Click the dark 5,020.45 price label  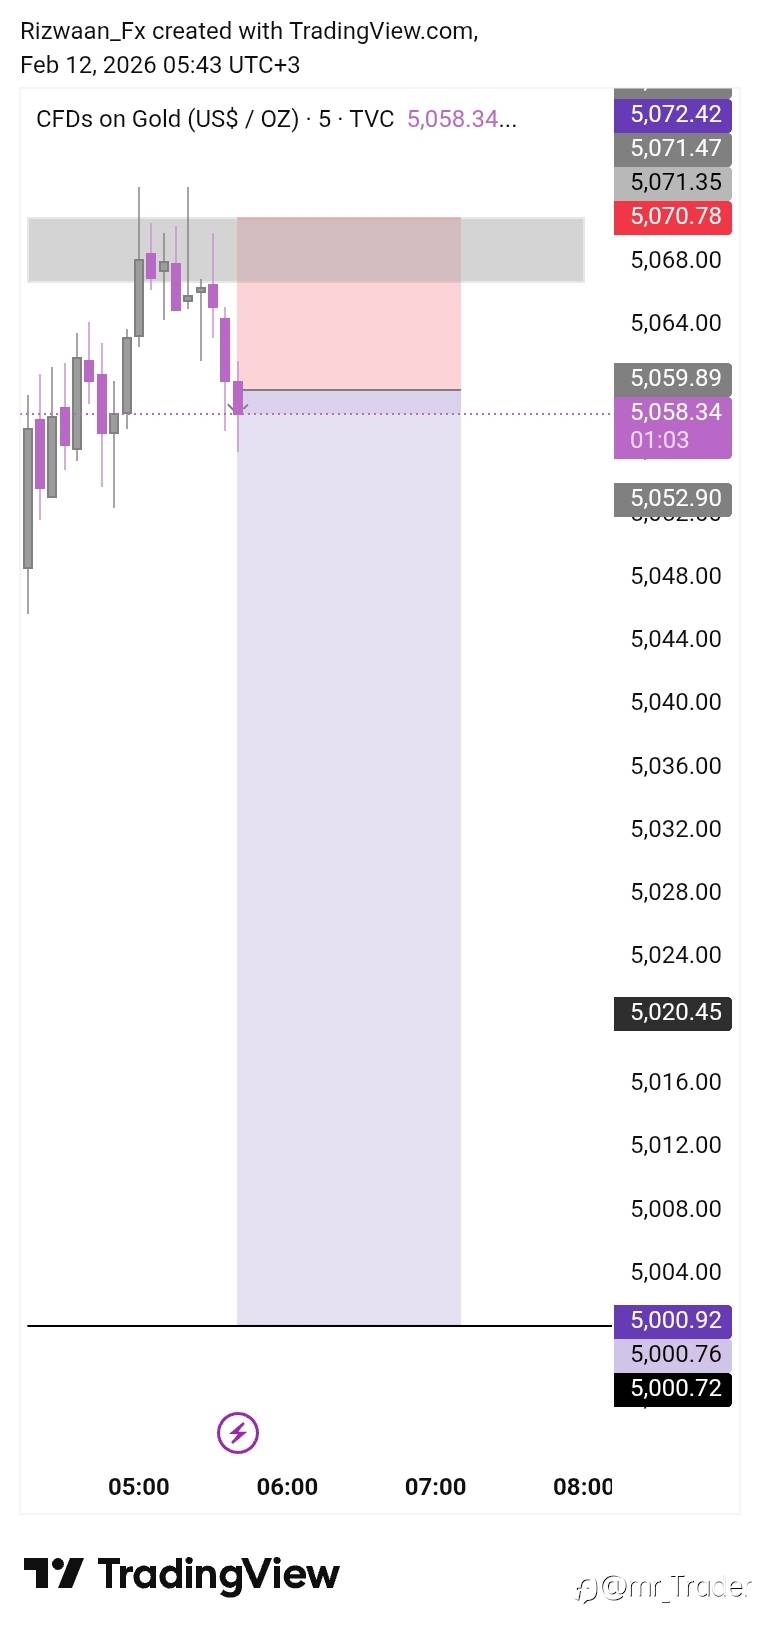pyautogui.click(x=673, y=1012)
